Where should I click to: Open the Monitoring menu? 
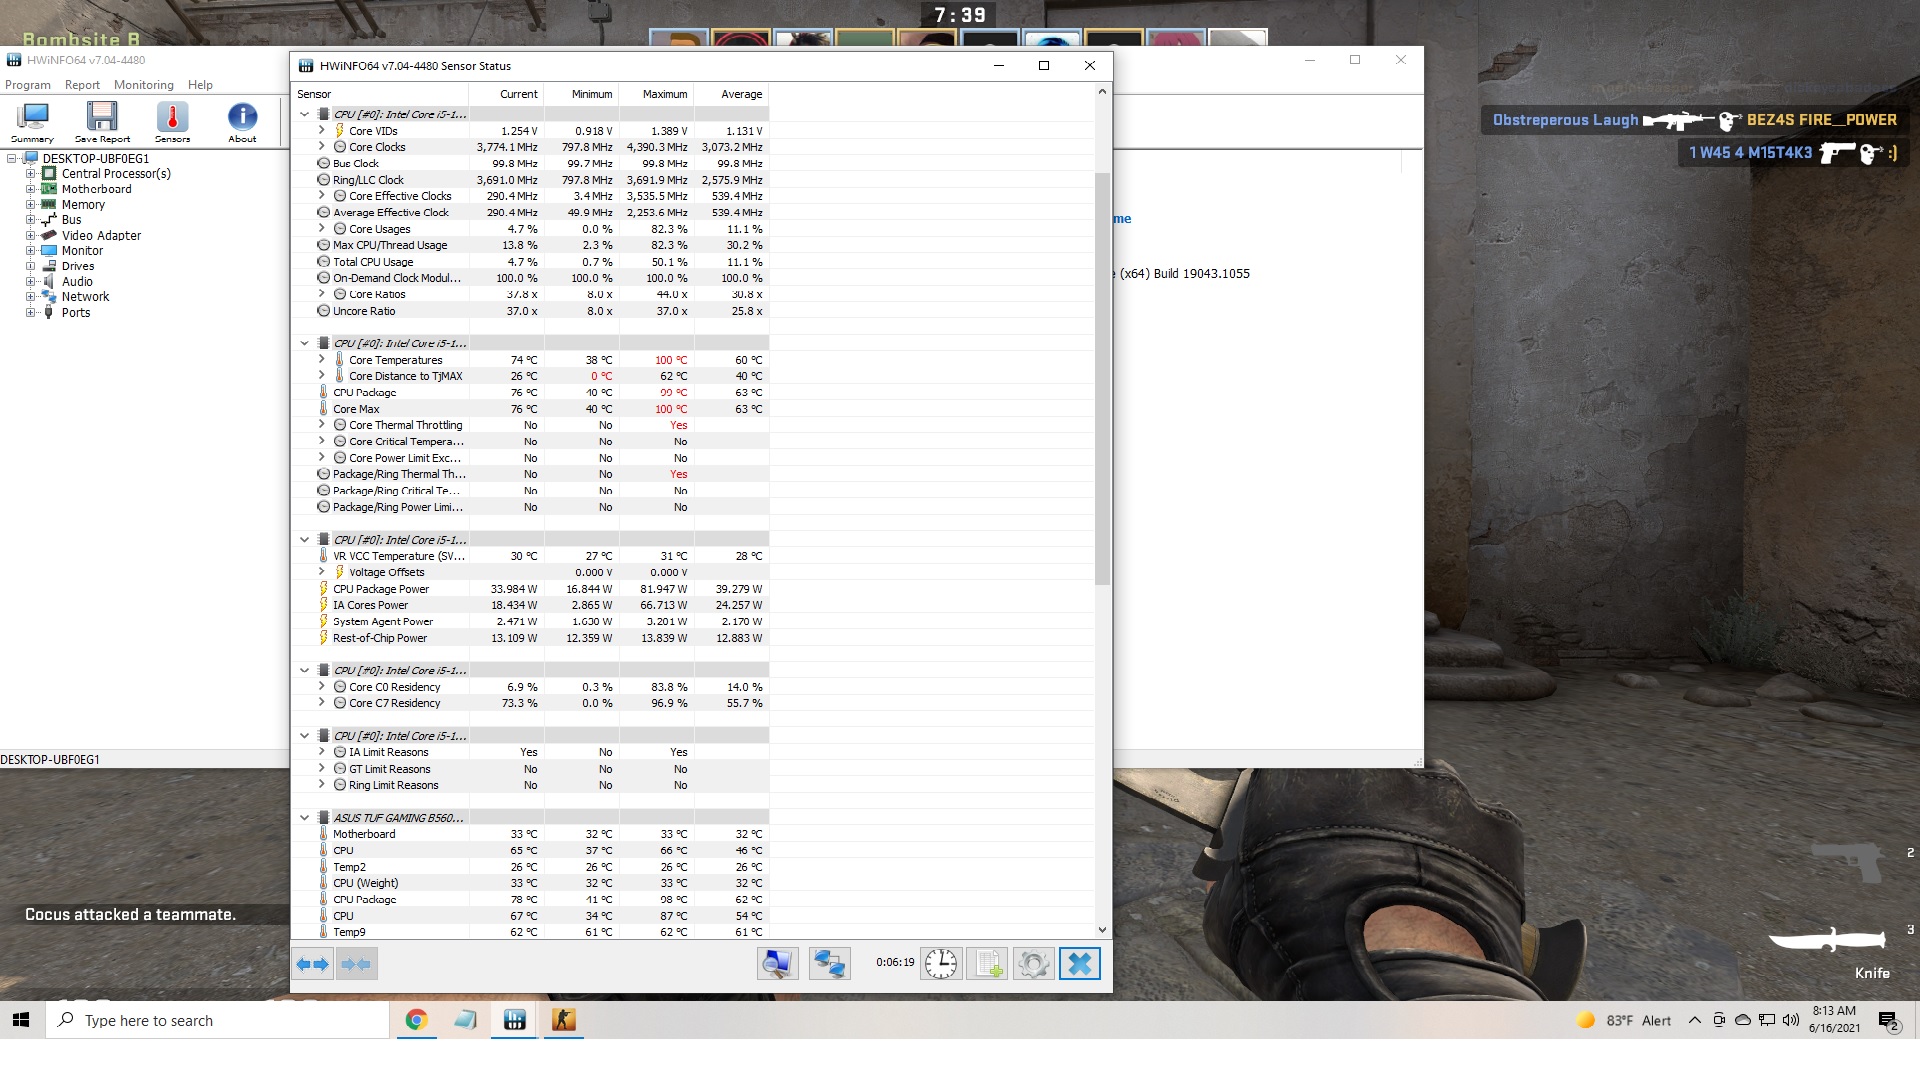point(143,85)
